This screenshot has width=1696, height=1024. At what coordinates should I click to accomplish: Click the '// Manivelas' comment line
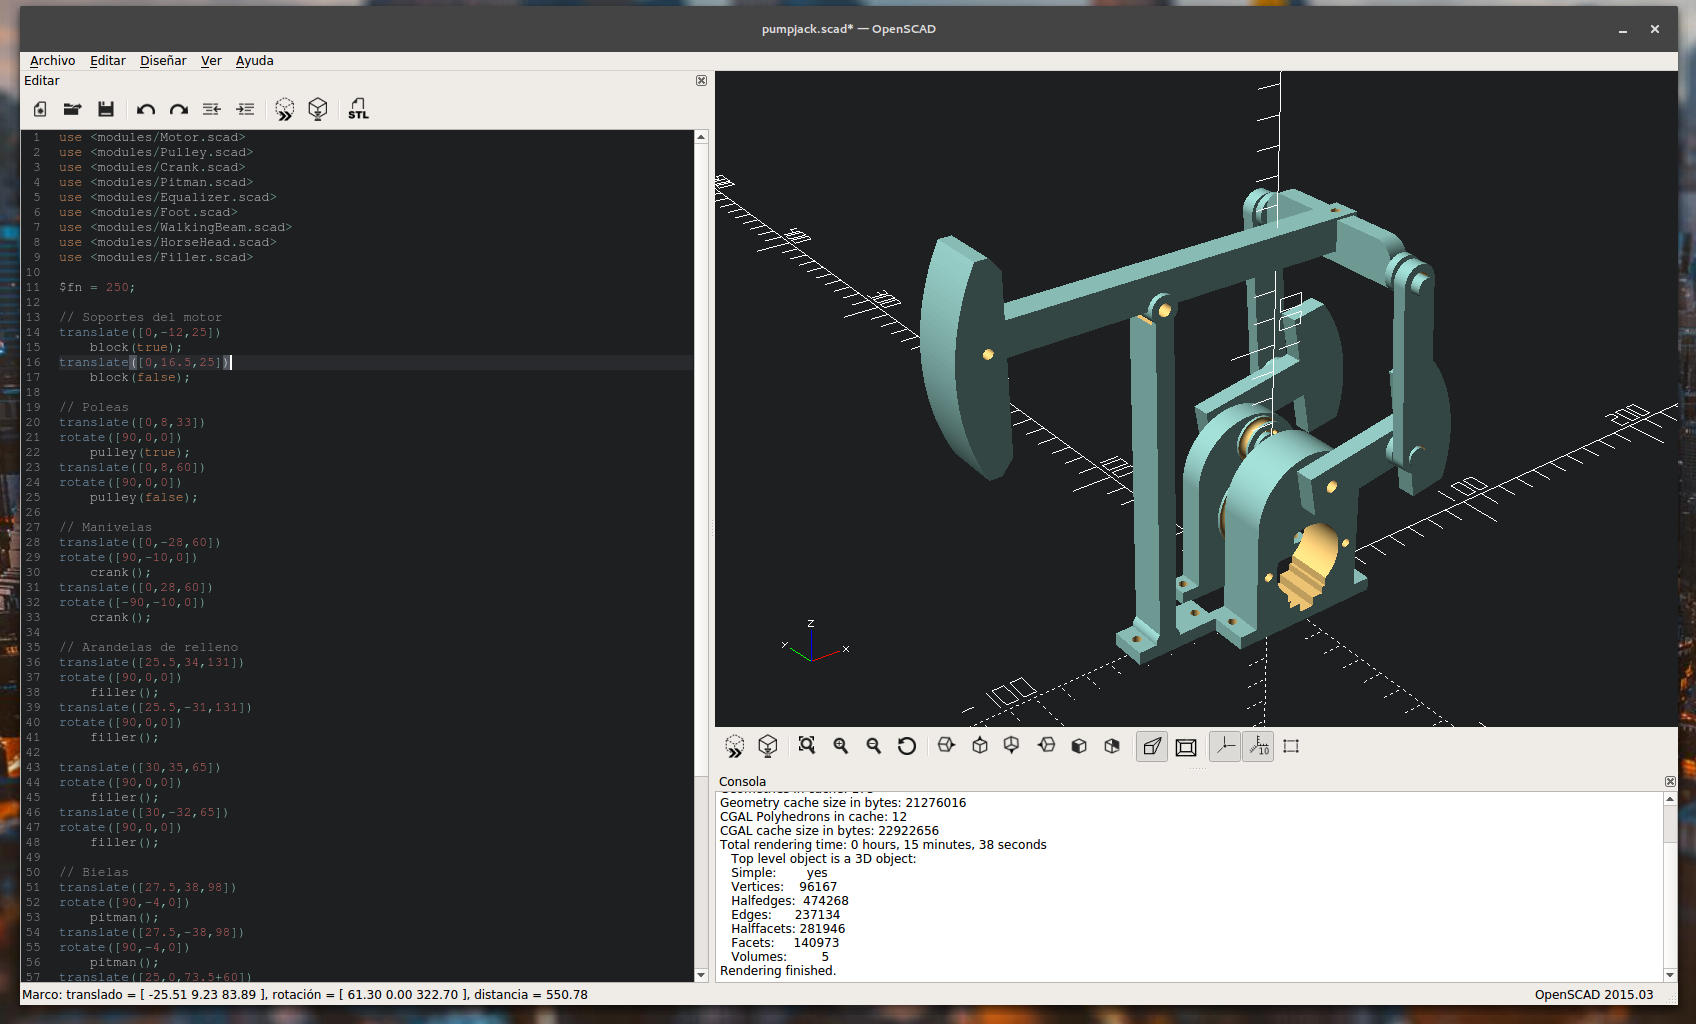click(x=105, y=527)
